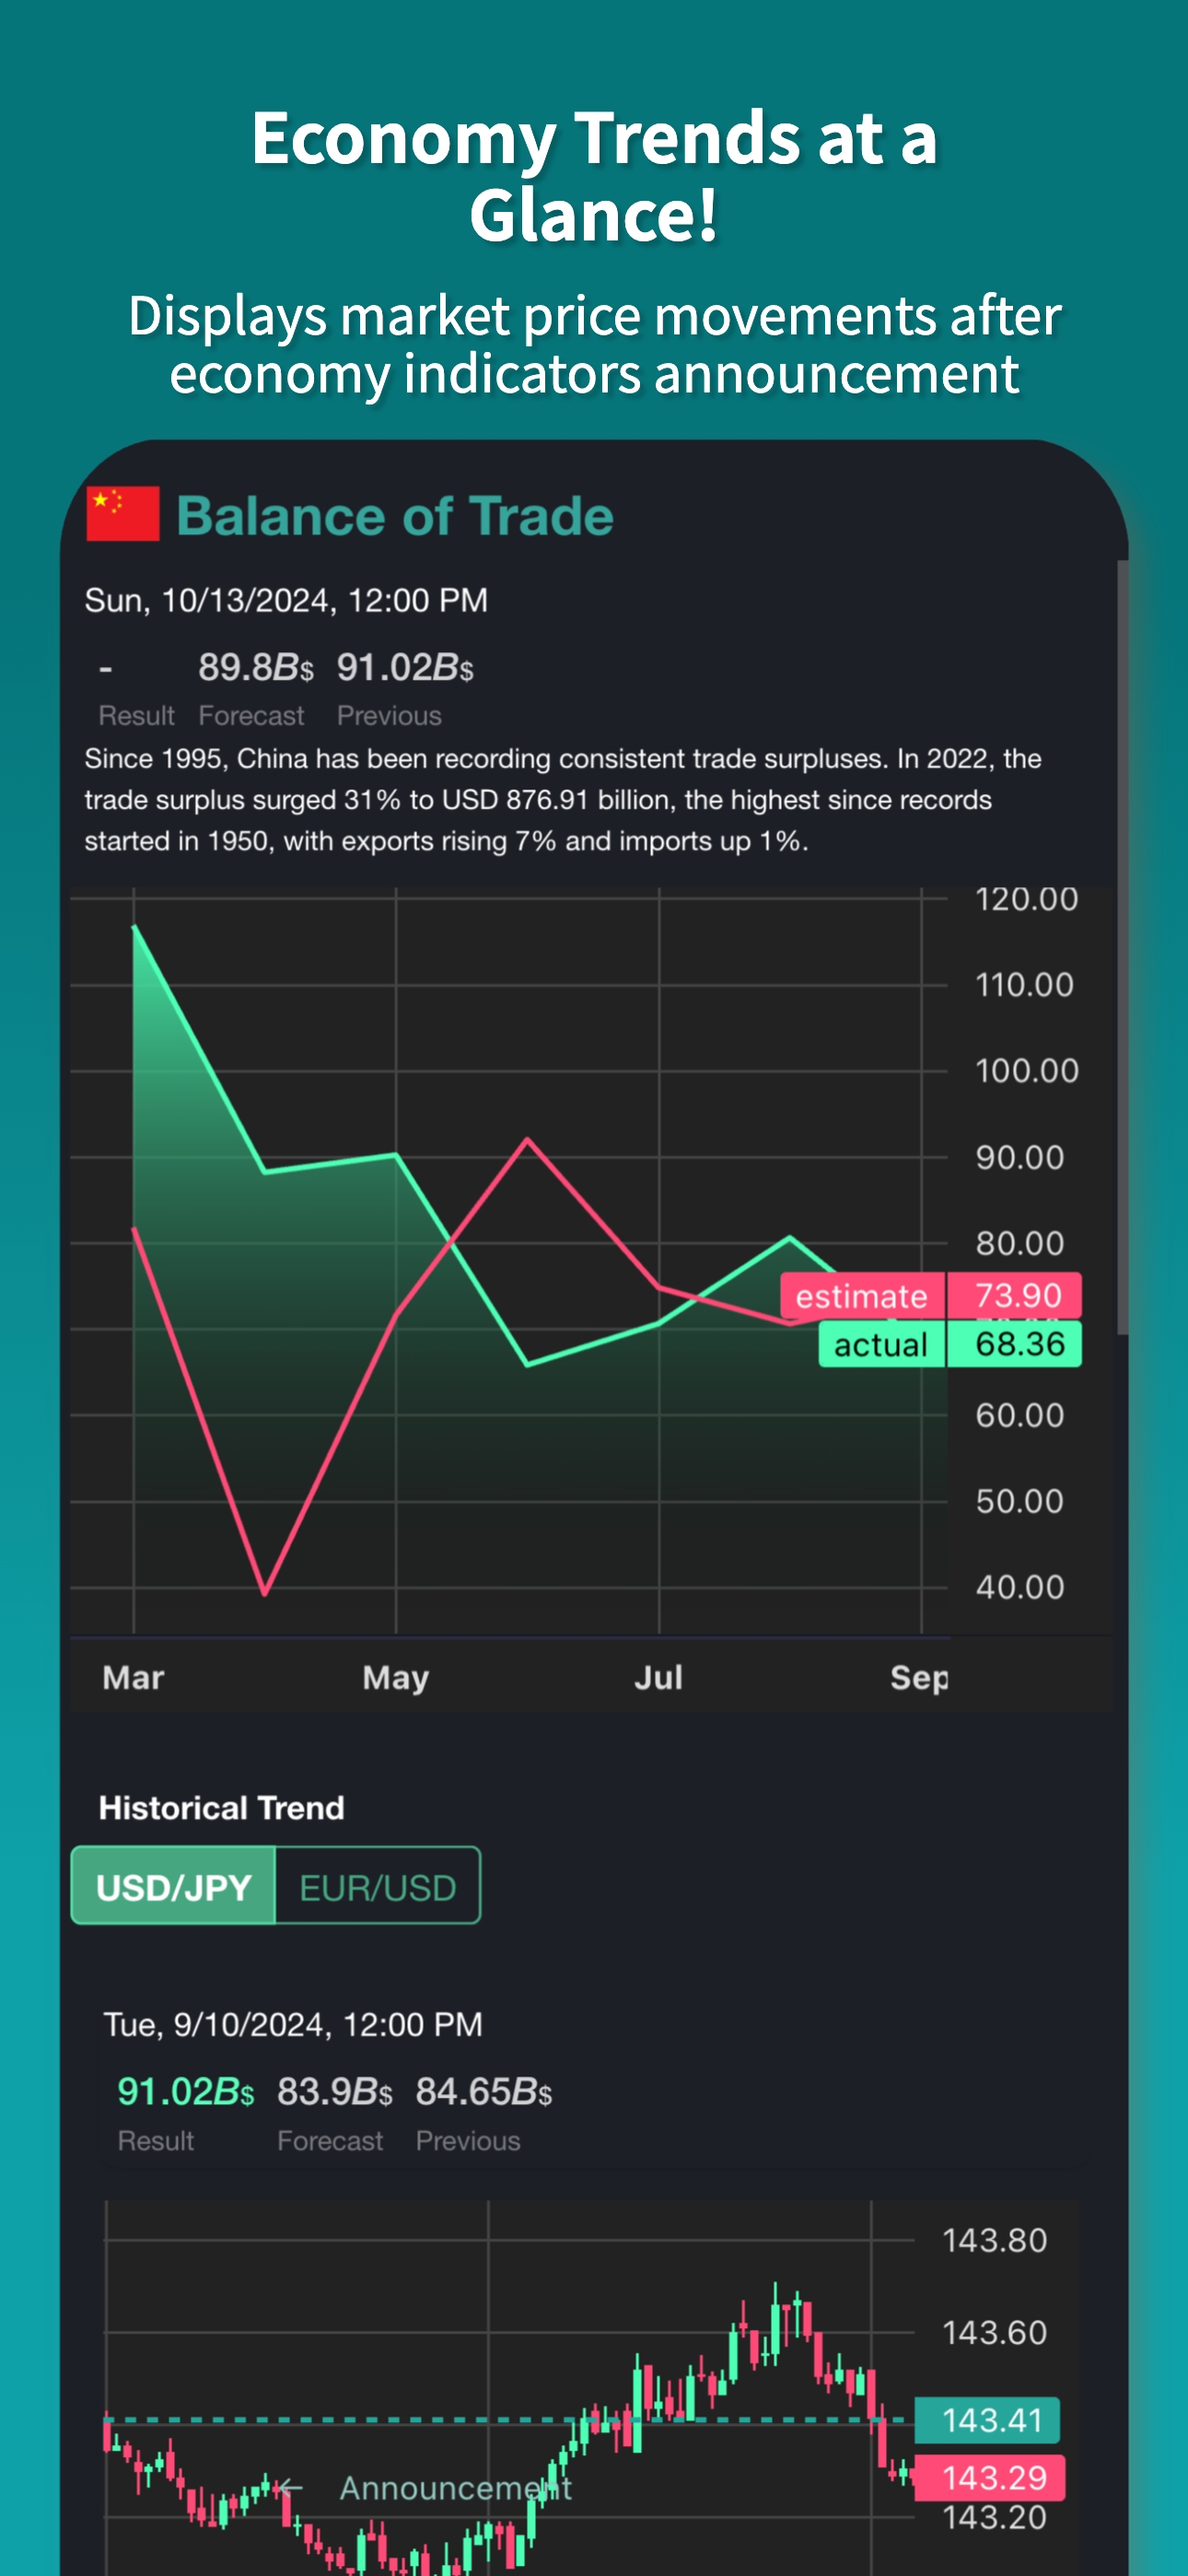Click the Sep axis label
Image resolution: width=1188 pixels, height=2576 pixels.
click(x=919, y=1677)
